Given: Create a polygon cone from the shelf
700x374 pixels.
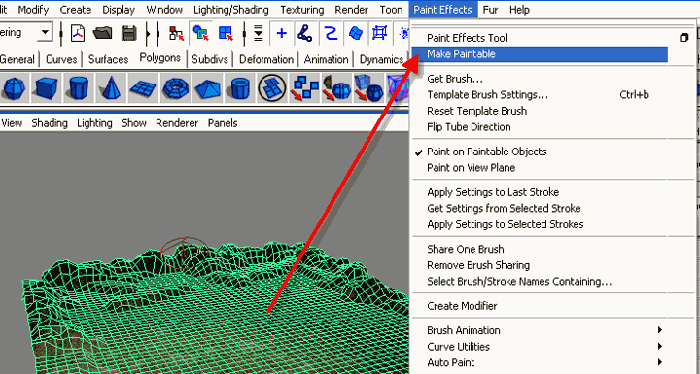Looking at the screenshot, I should pyautogui.click(x=110, y=88).
